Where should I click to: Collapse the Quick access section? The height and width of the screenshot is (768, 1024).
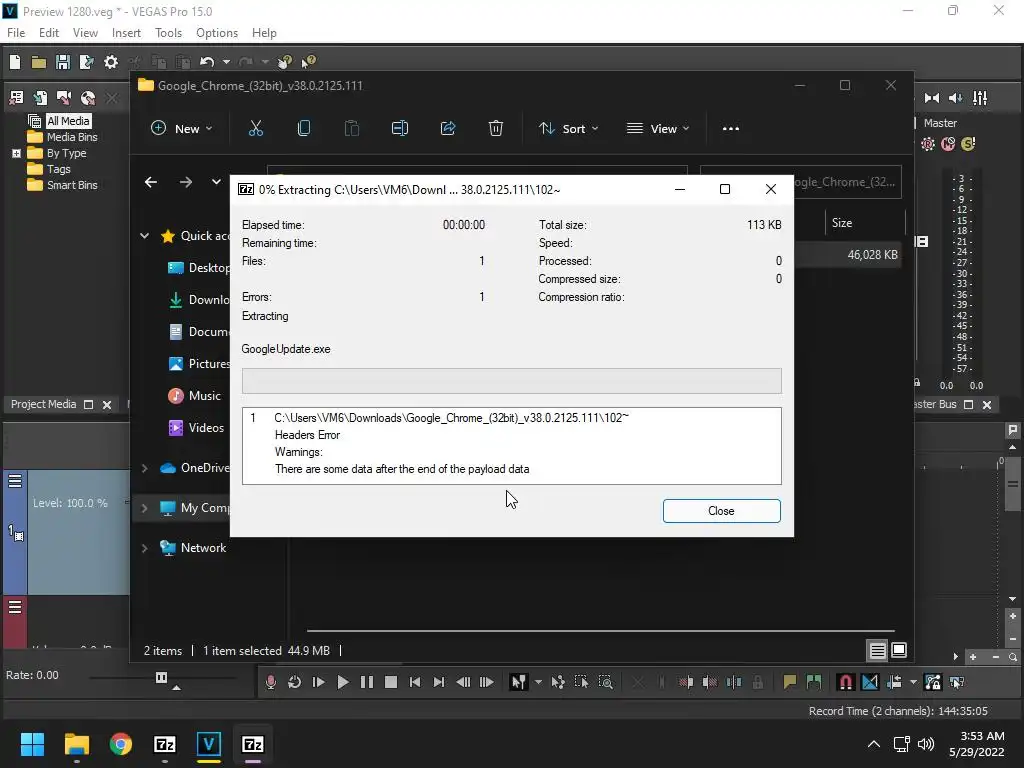pyautogui.click(x=144, y=236)
